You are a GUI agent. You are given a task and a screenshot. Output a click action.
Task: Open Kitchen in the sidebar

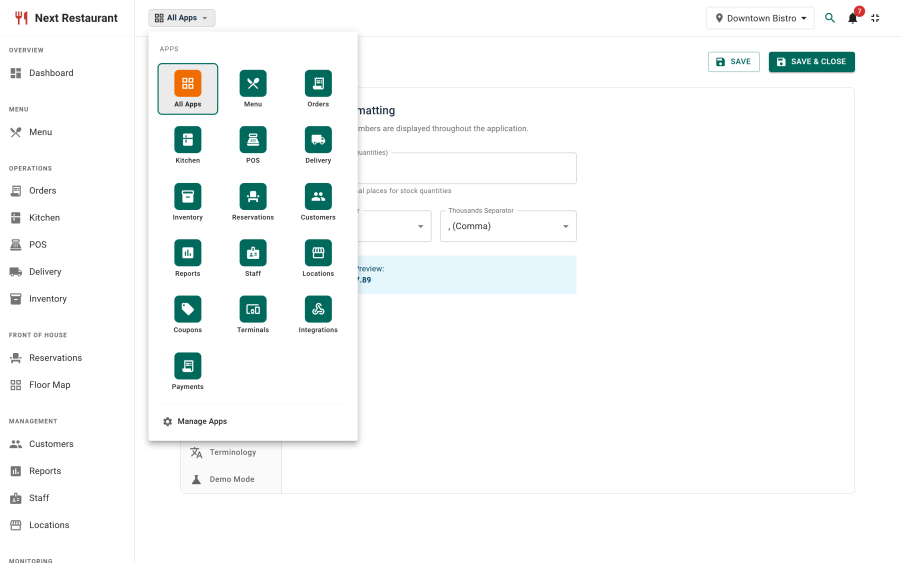[67, 218]
